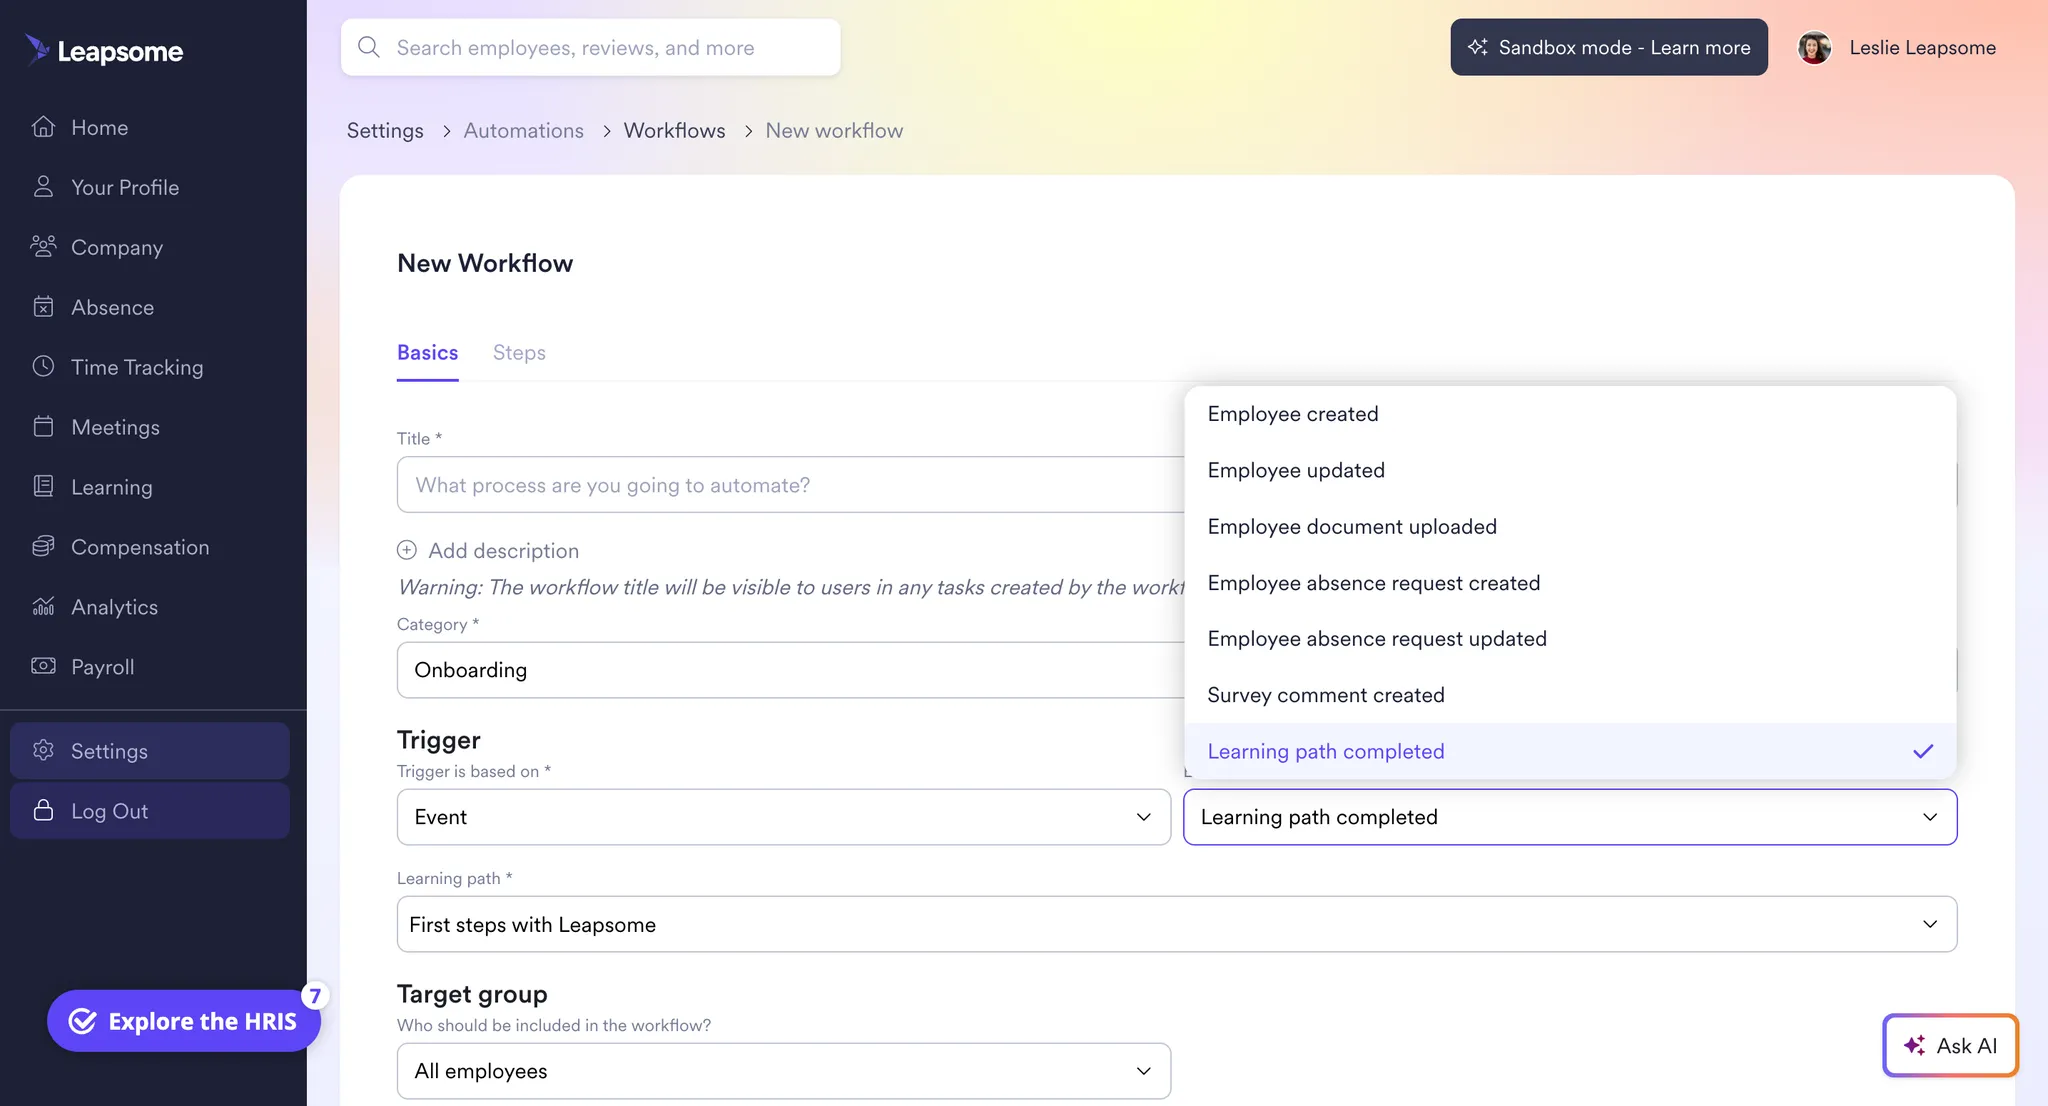Focus the search employees field
The image size is (2048, 1106).
tap(590, 47)
